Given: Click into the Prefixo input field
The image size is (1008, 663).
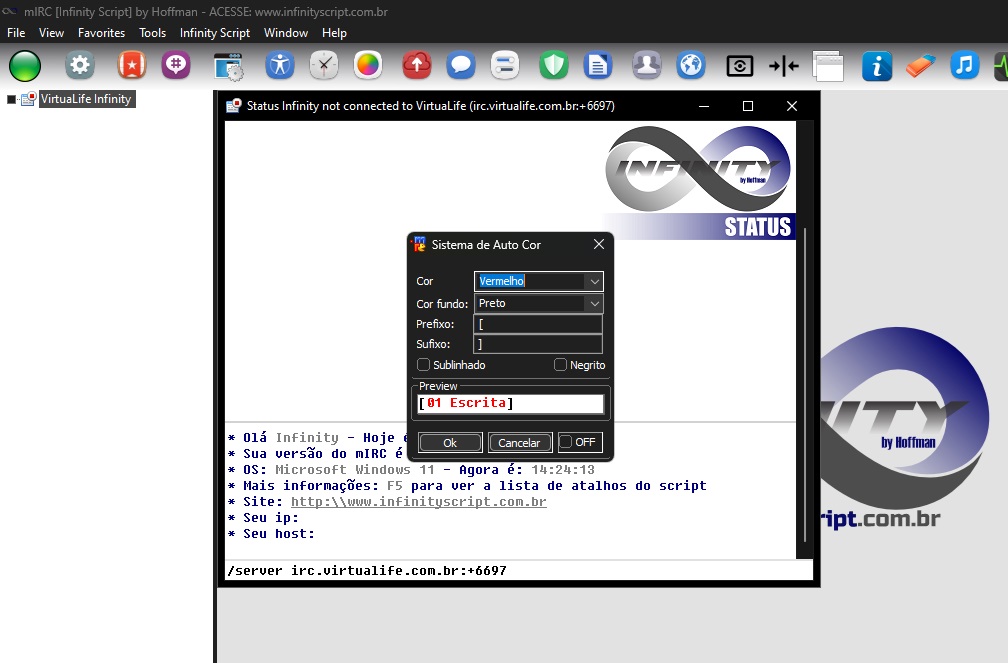Looking at the screenshot, I should pyautogui.click(x=538, y=324).
